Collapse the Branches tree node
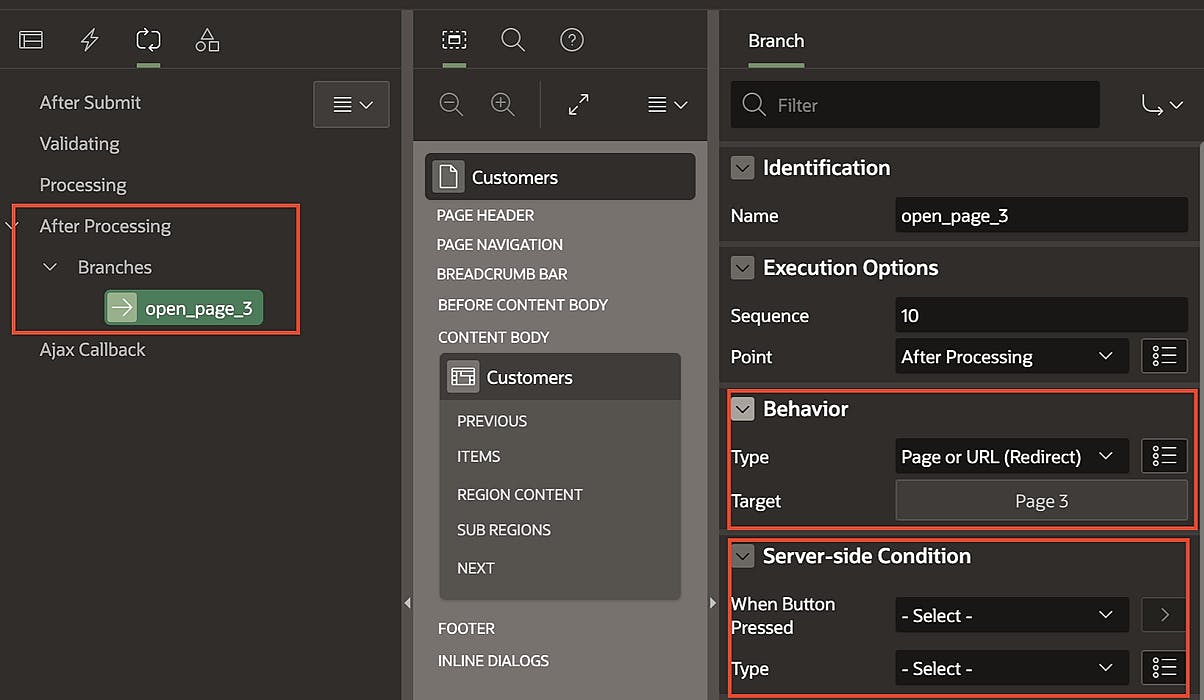 [48, 267]
